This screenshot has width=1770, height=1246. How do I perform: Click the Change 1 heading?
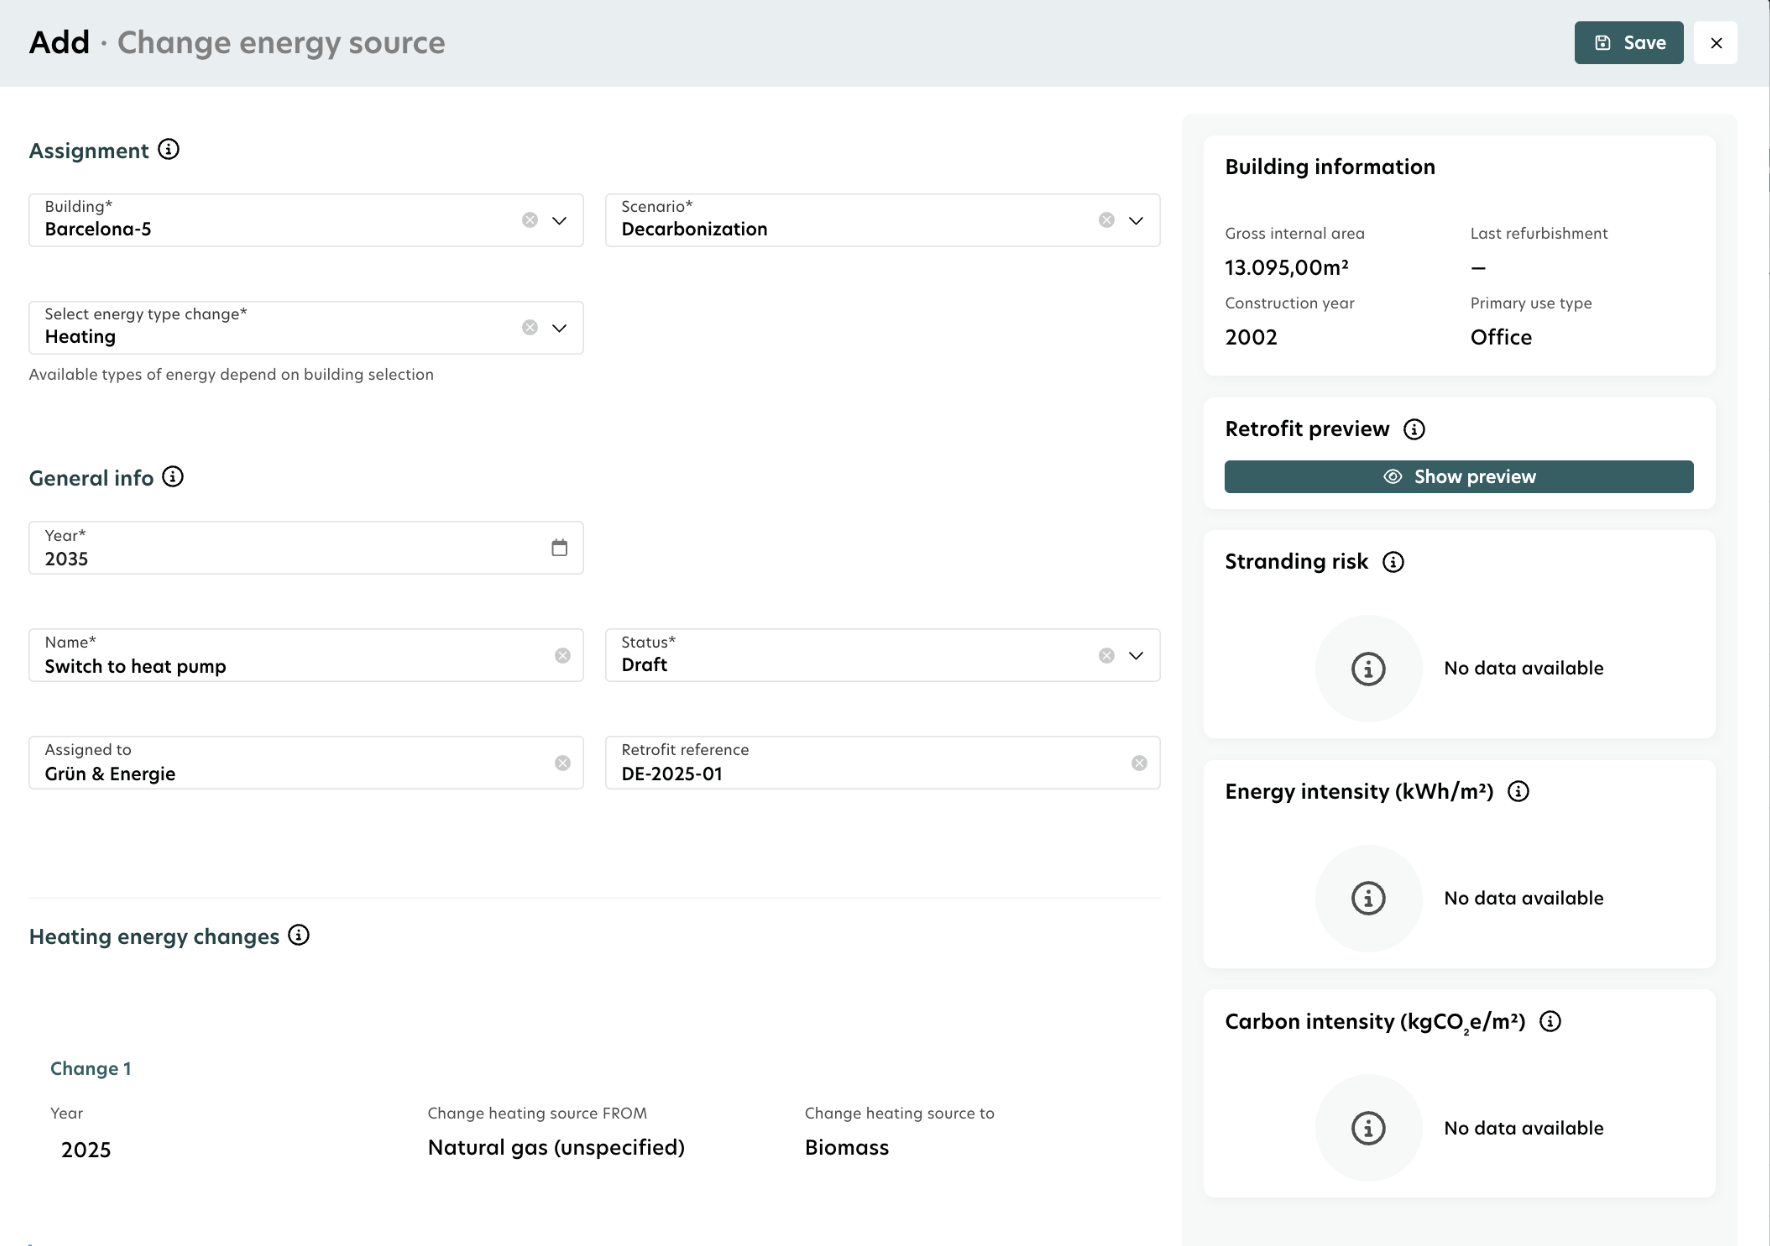click(91, 1069)
